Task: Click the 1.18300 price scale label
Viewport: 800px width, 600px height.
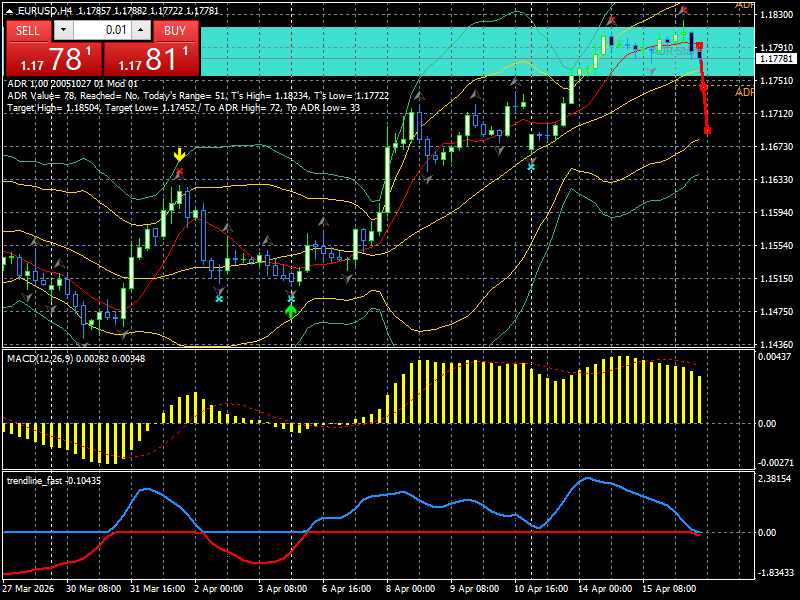Action: click(776, 15)
